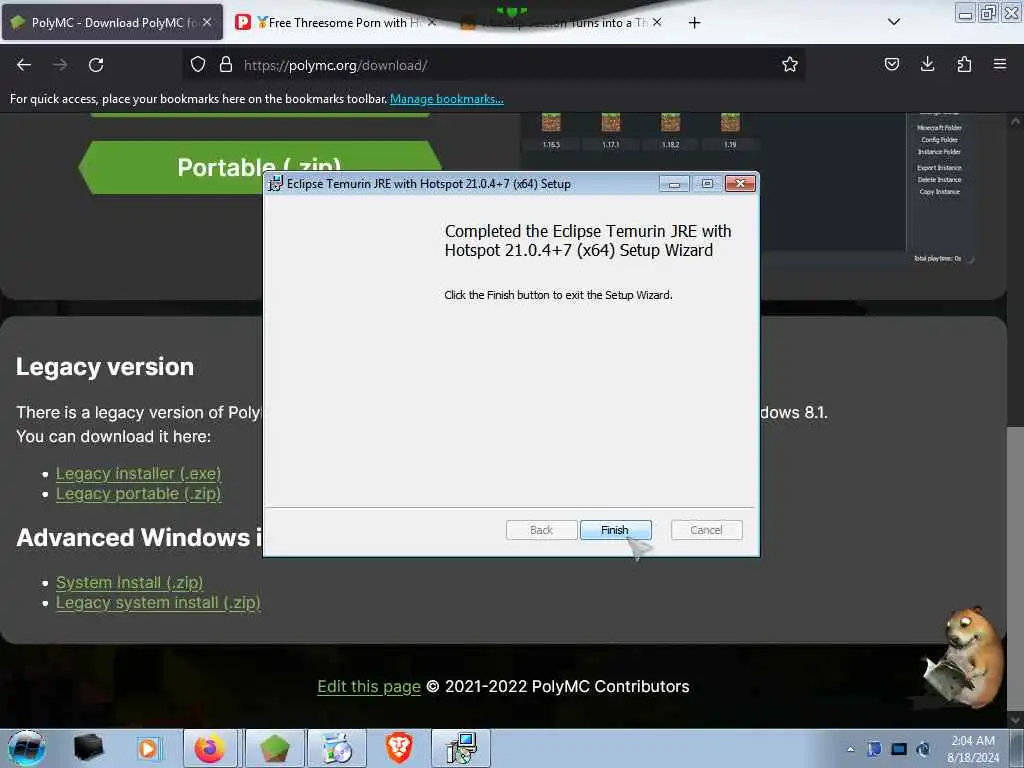This screenshot has height=768, width=1024.
Task: Open the new tab plus button
Action: click(x=694, y=23)
